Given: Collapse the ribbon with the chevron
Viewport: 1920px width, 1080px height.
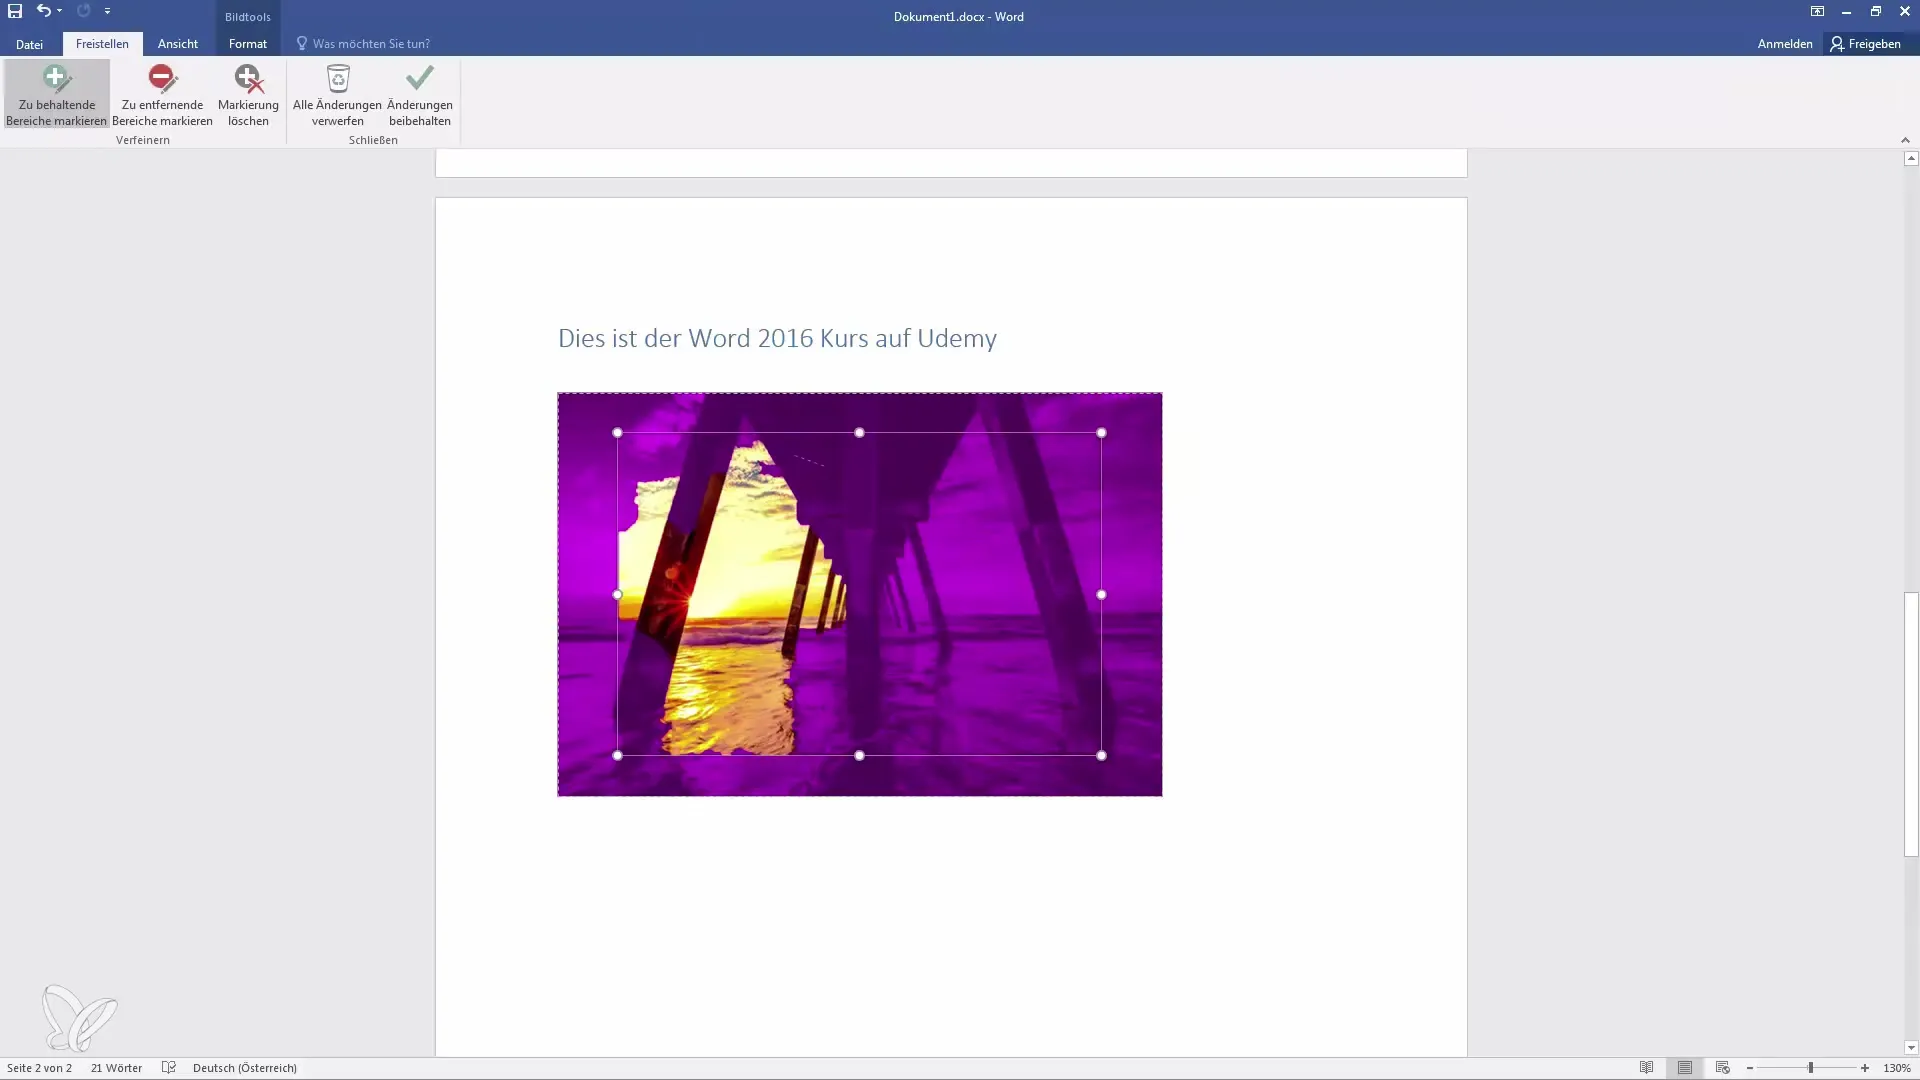Looking at the screenshot, I should pyautogui.click(x=1905, y=140).
